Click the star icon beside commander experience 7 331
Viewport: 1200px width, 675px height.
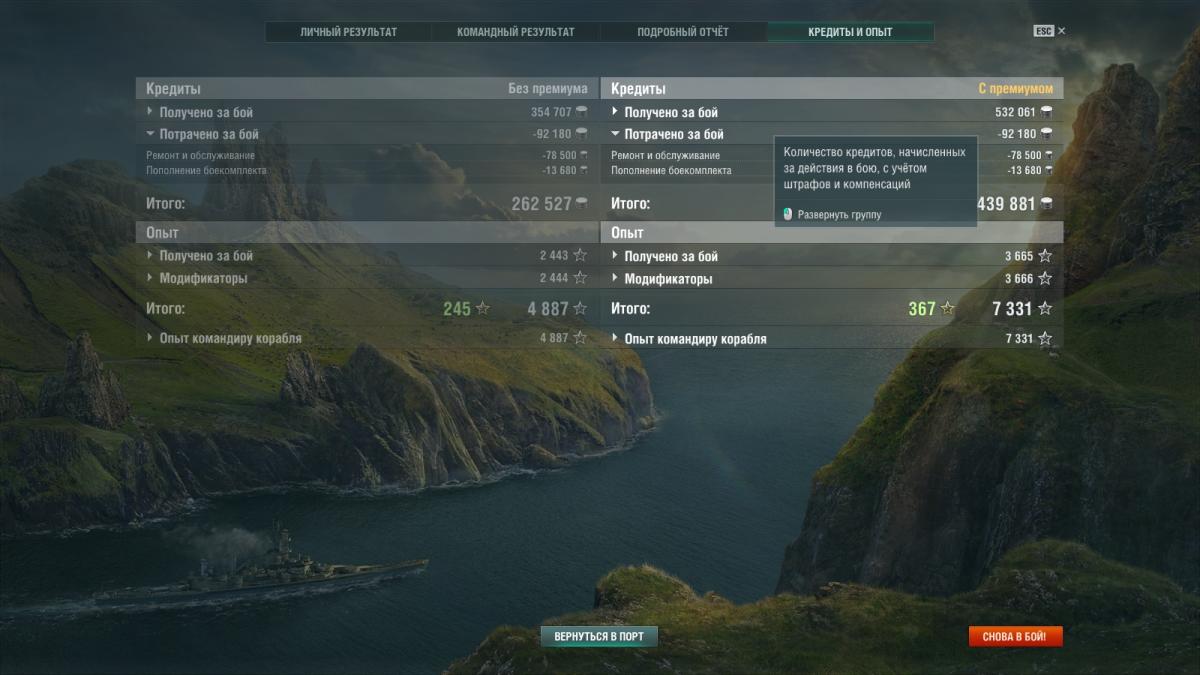point(1045,339)
